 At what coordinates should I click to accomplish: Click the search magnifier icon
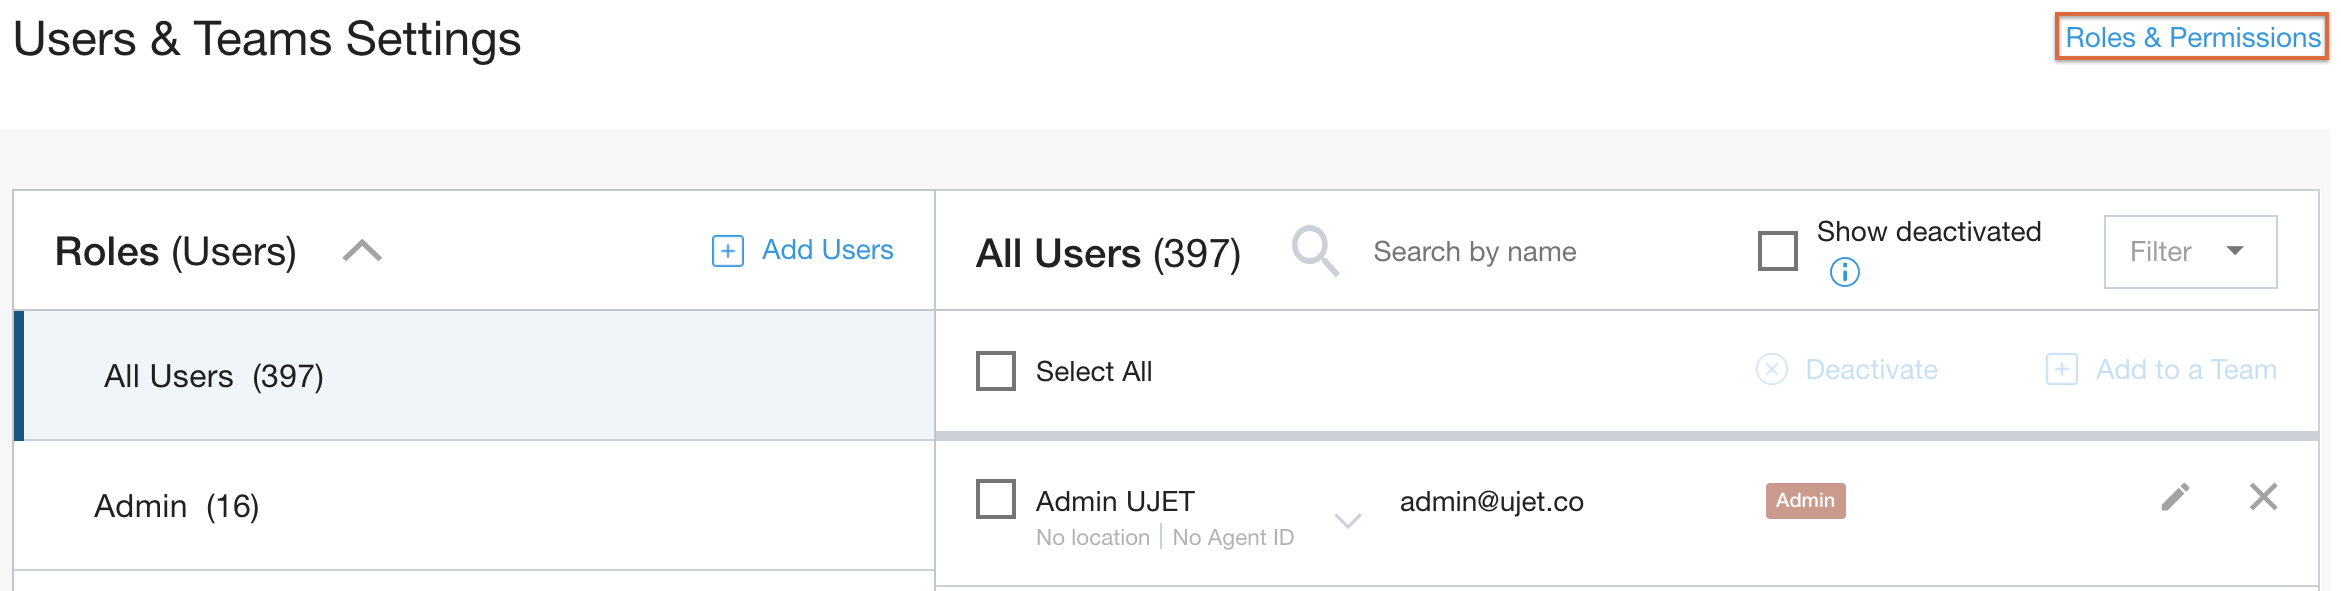click(1316, 251)
